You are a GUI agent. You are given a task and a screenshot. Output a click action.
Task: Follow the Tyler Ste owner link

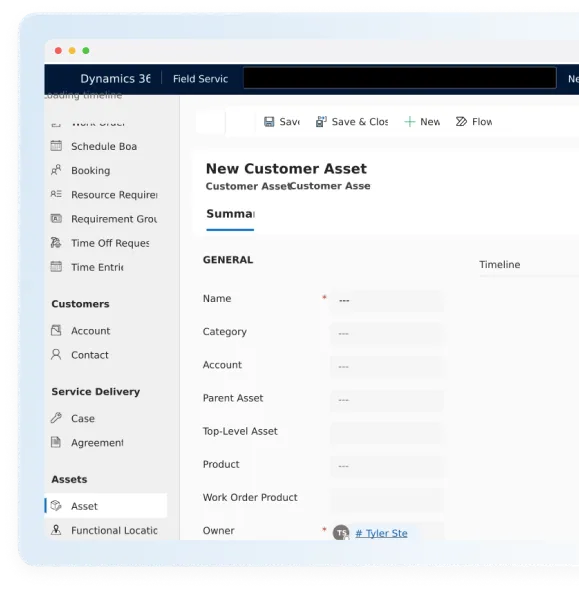click(x=381, y=533)
